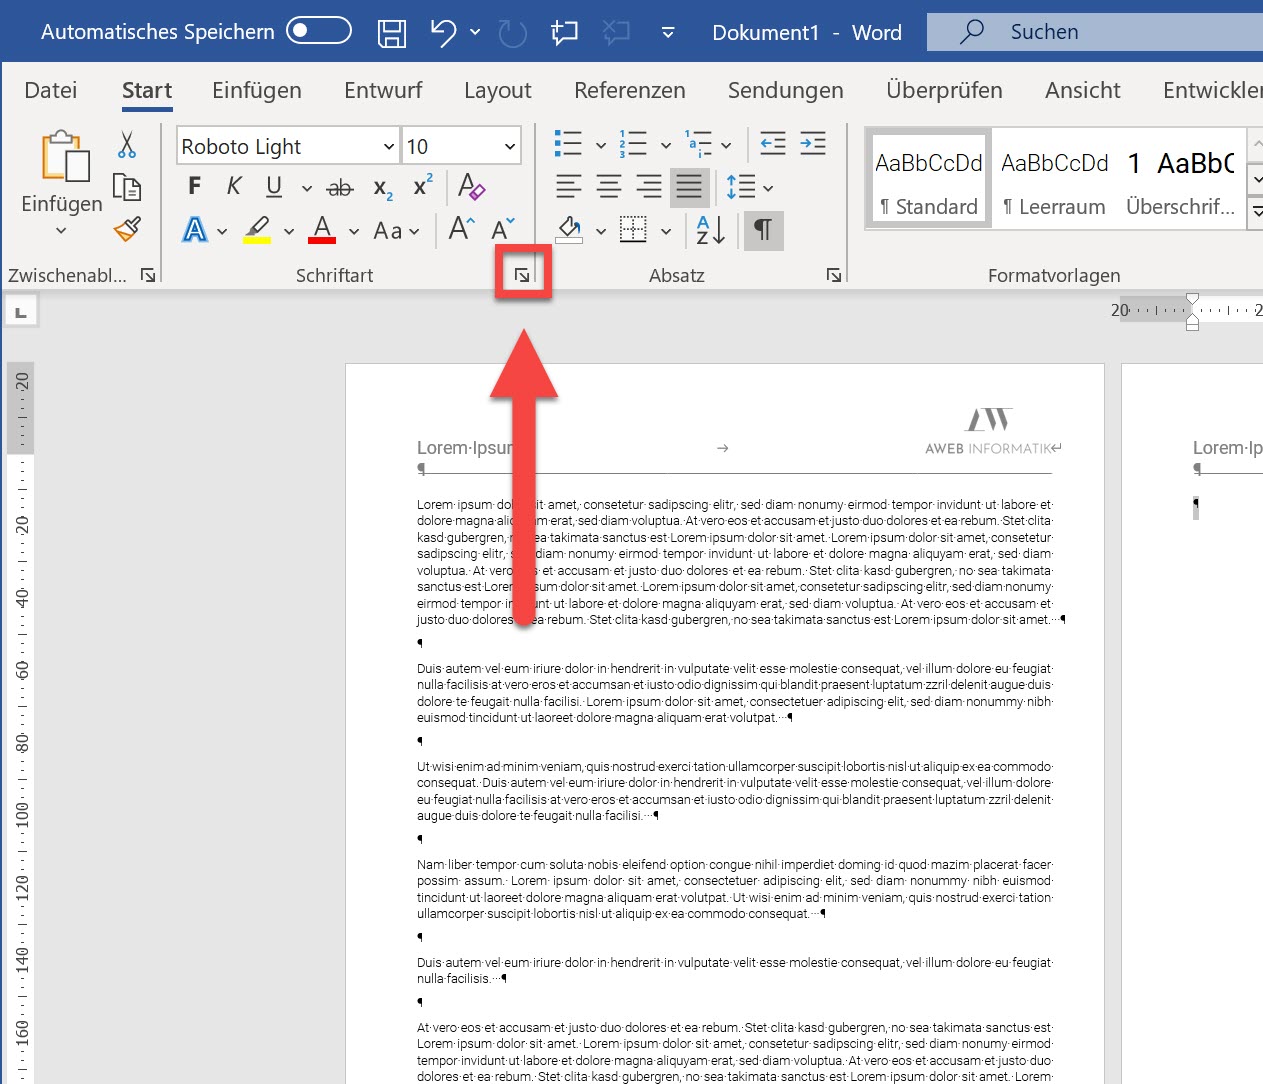
Task: Toggle the paragraph marks pilcrow button
Action: (x=763, y=231)
